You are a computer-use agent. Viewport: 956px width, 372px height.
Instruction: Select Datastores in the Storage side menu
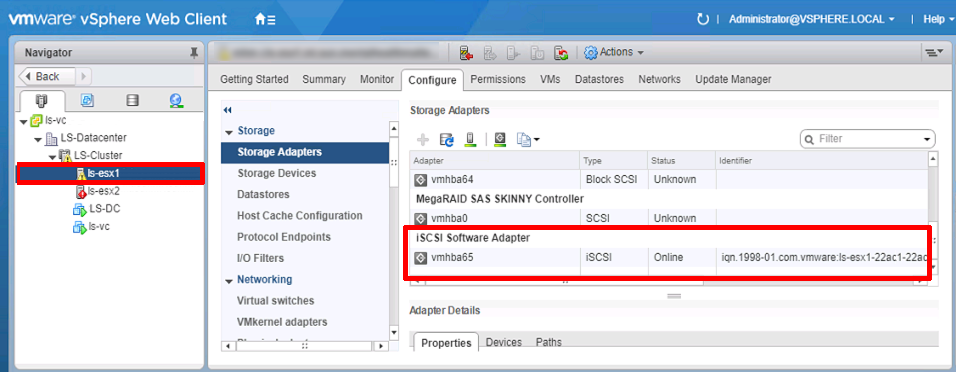[x=263, y=195]
